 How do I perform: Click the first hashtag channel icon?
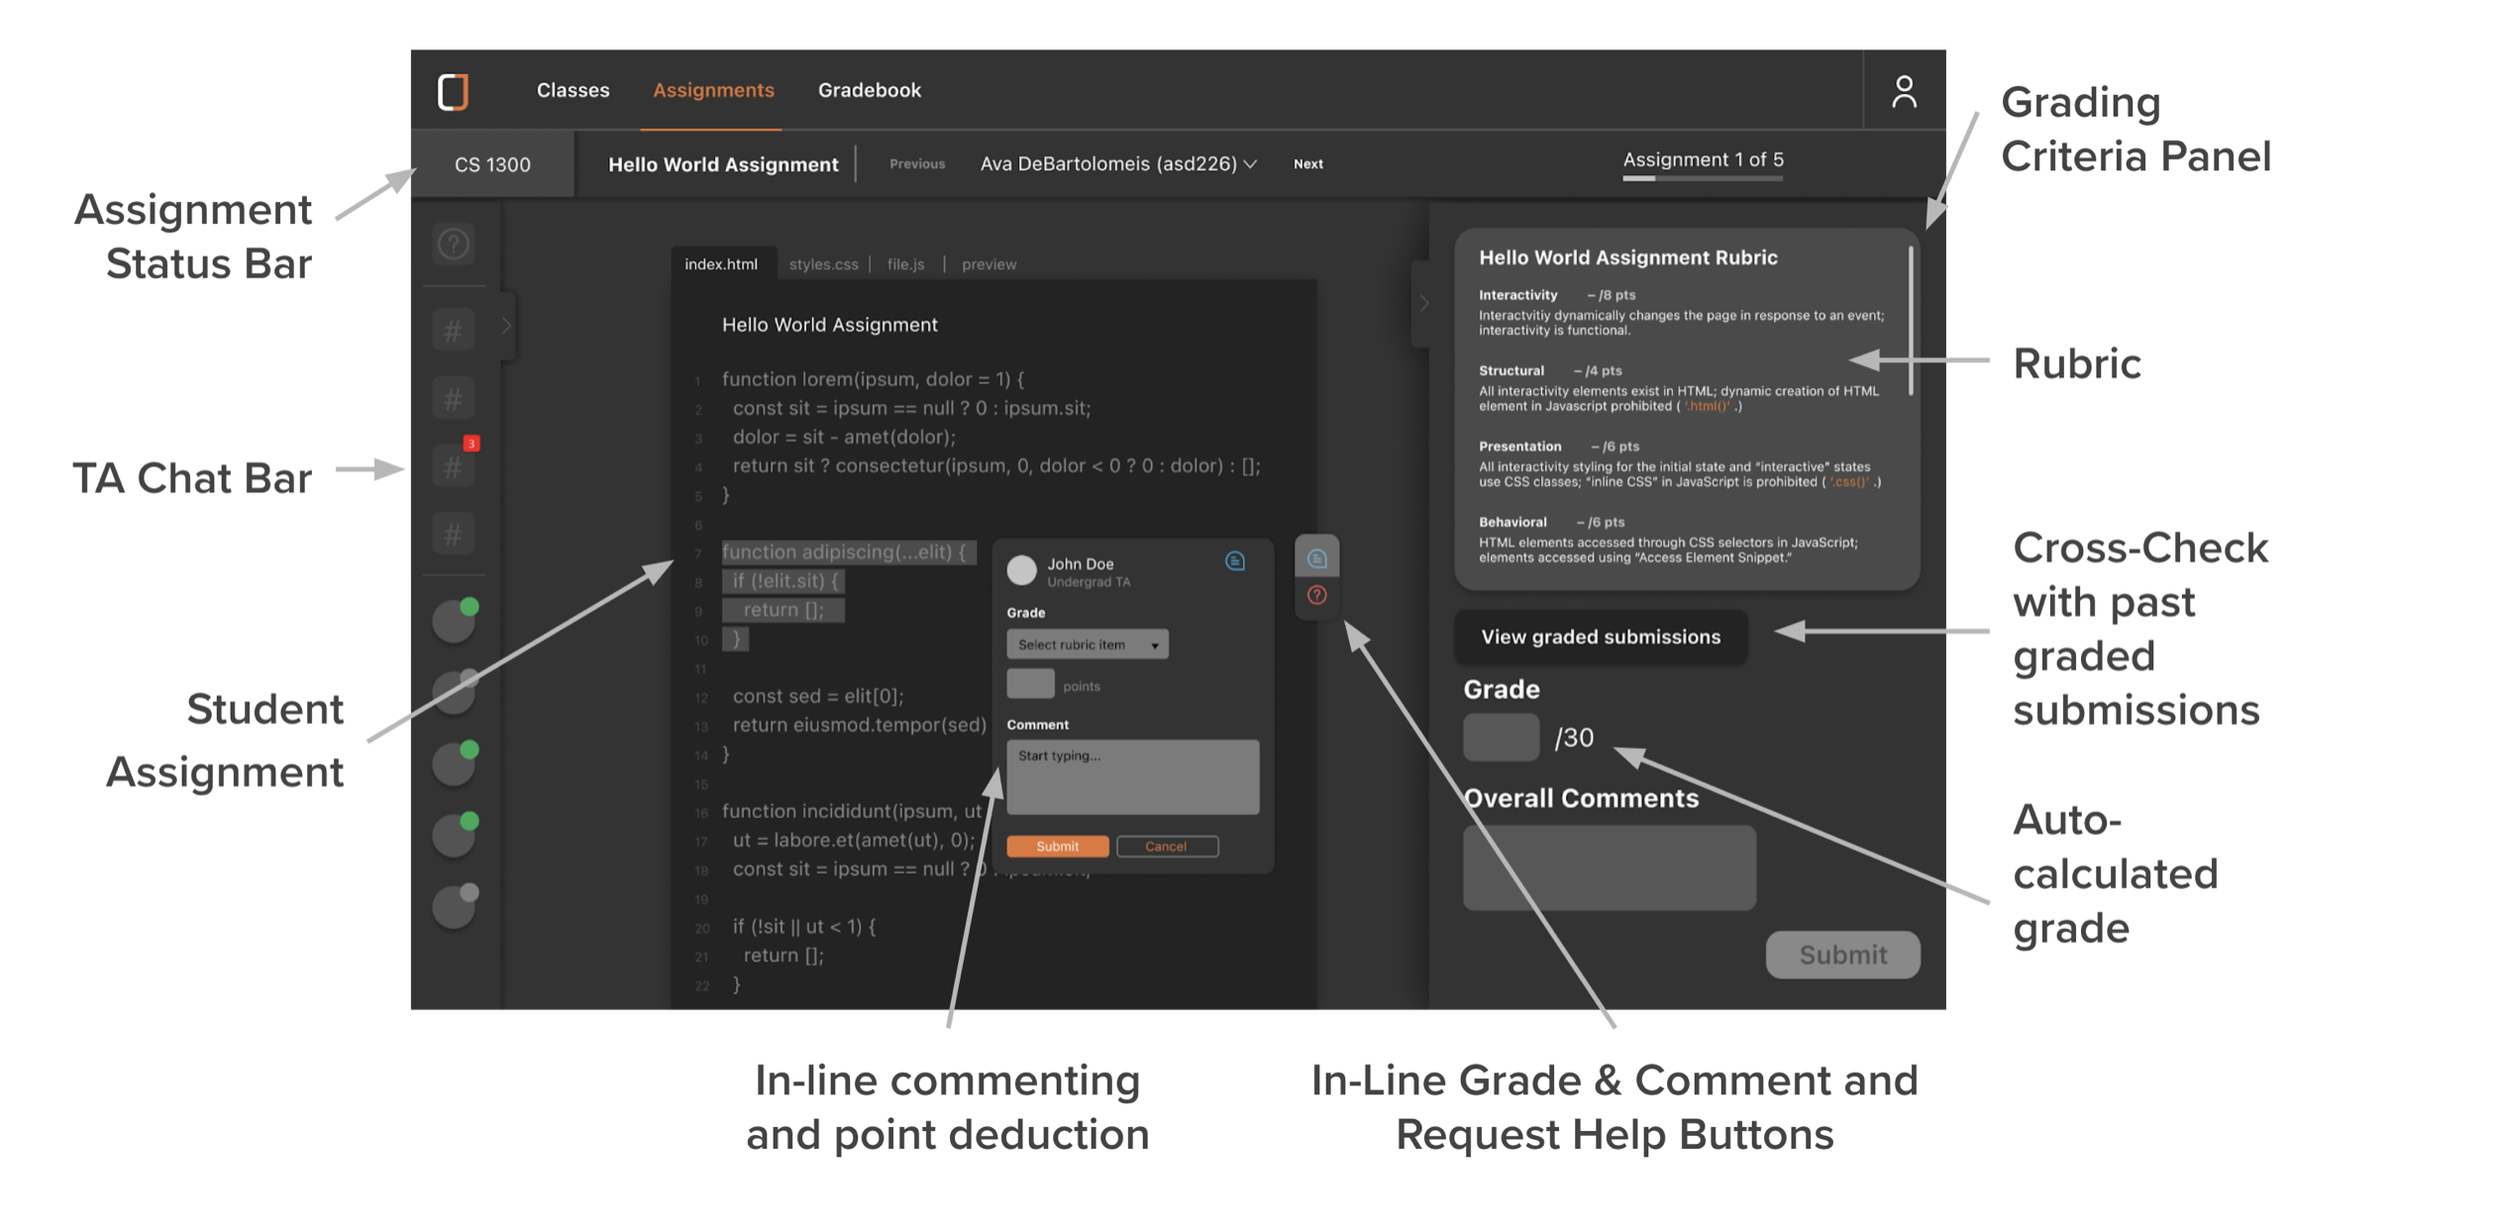pos(454,330)
